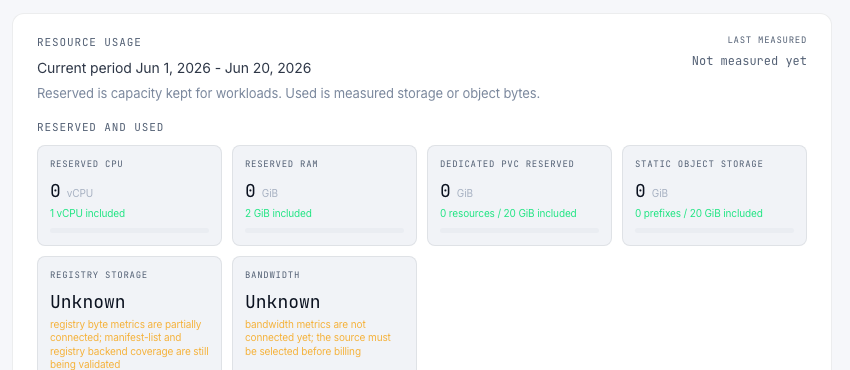This screenshot has height=370, width=850.
Task: Click the Reserved is capacity description sentence
Action: (x=288, y=93)
